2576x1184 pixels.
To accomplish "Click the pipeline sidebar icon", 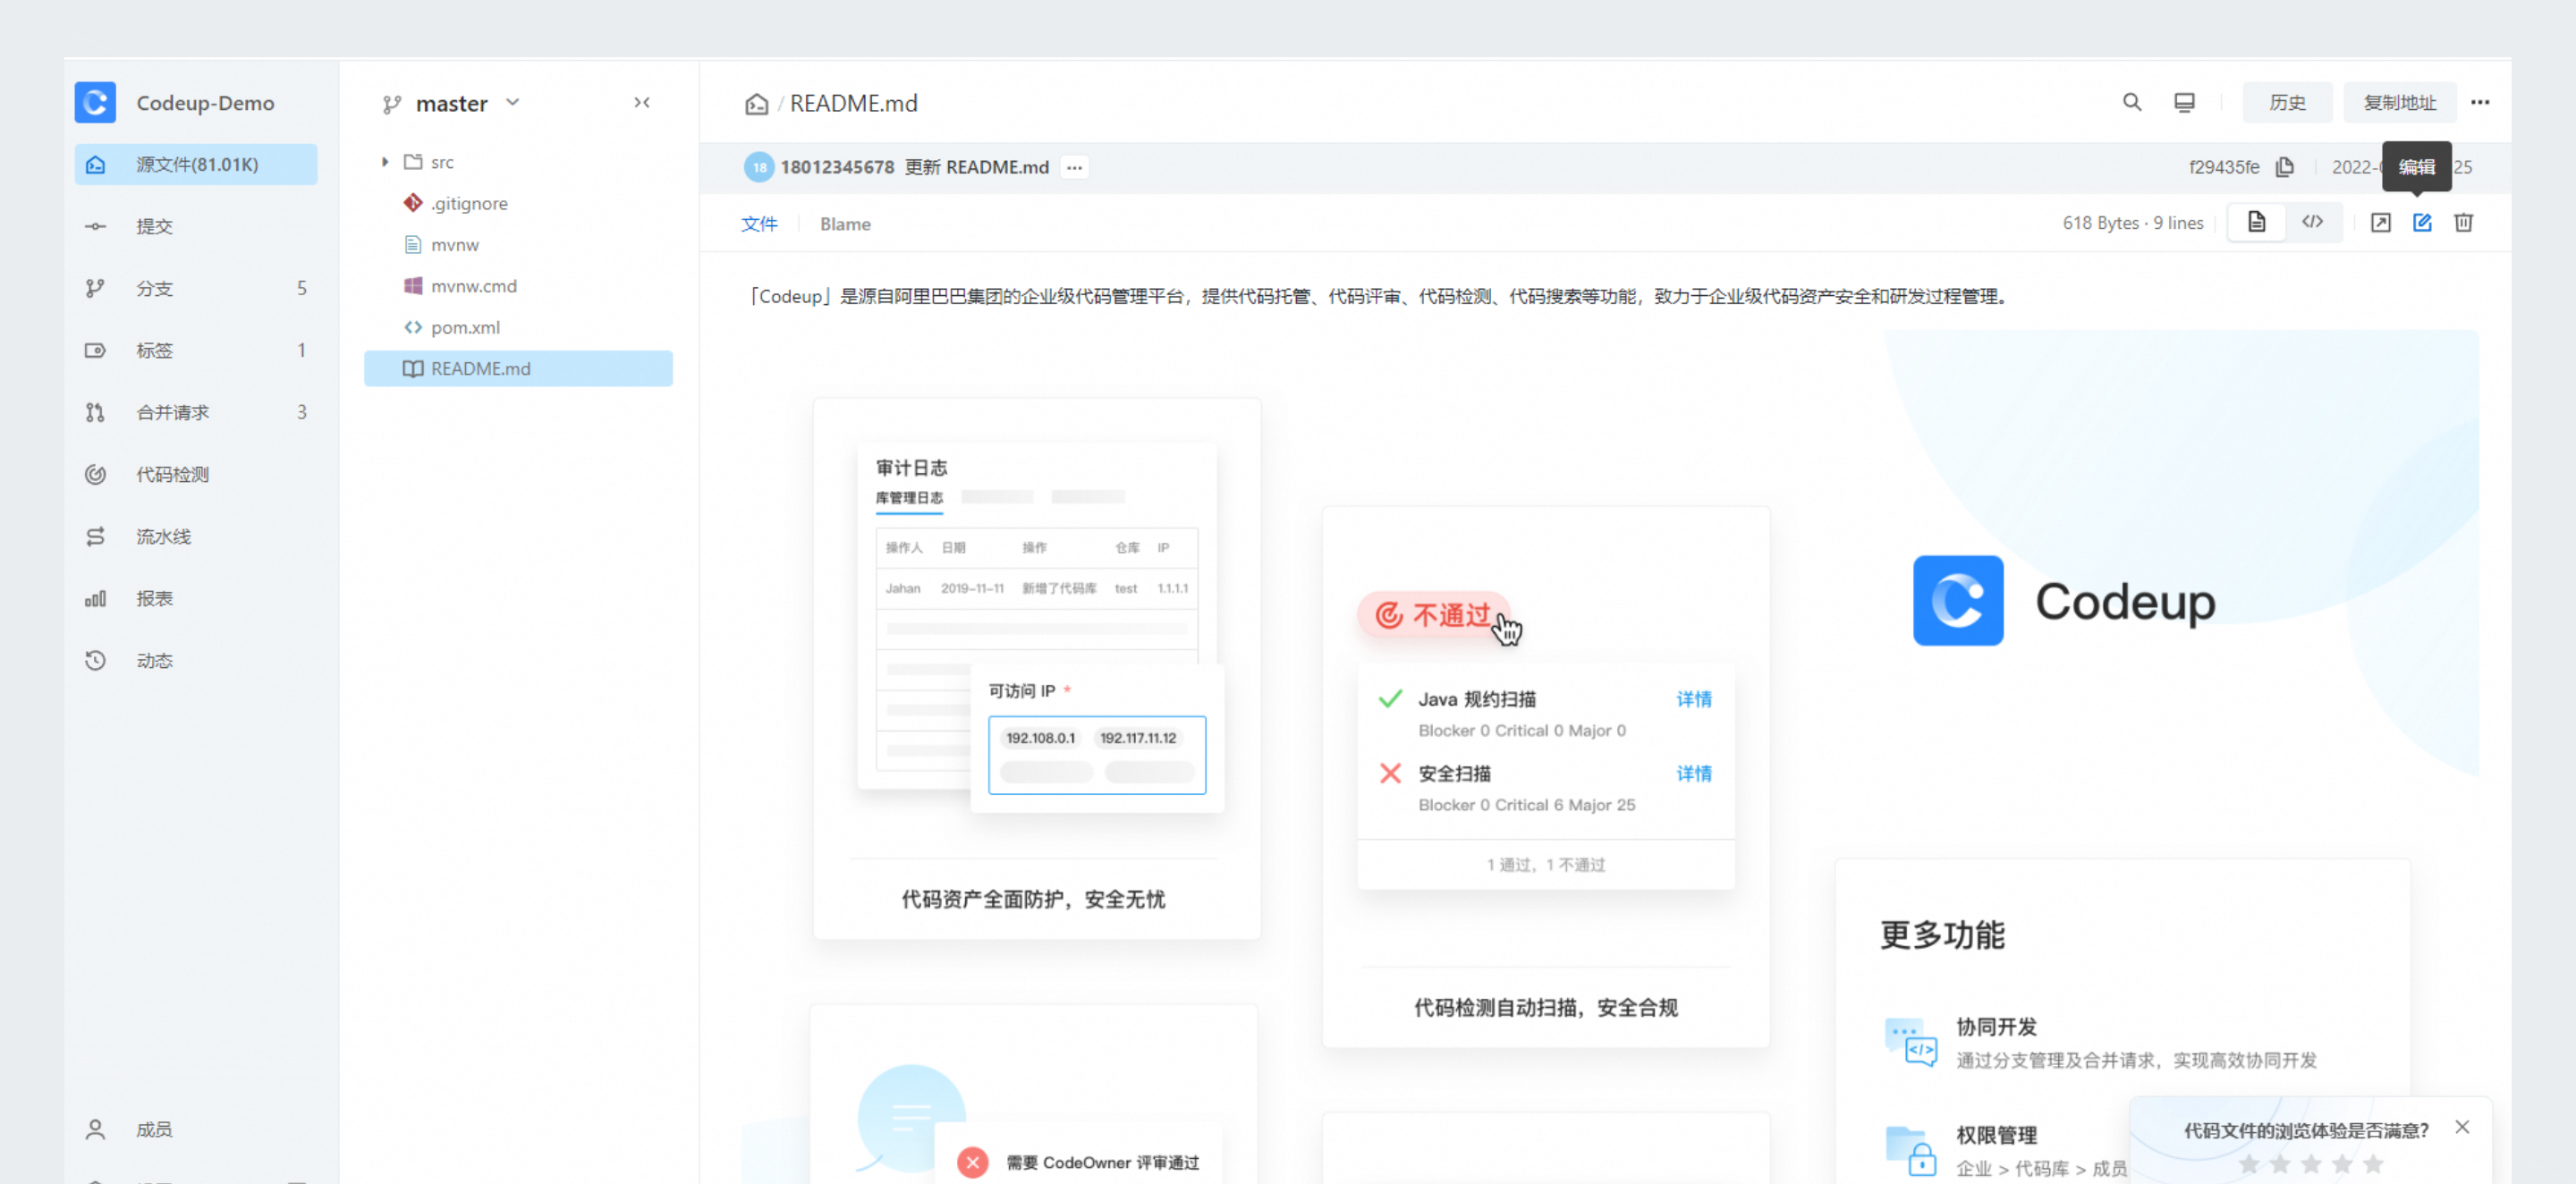I will (x=95, y=536).
